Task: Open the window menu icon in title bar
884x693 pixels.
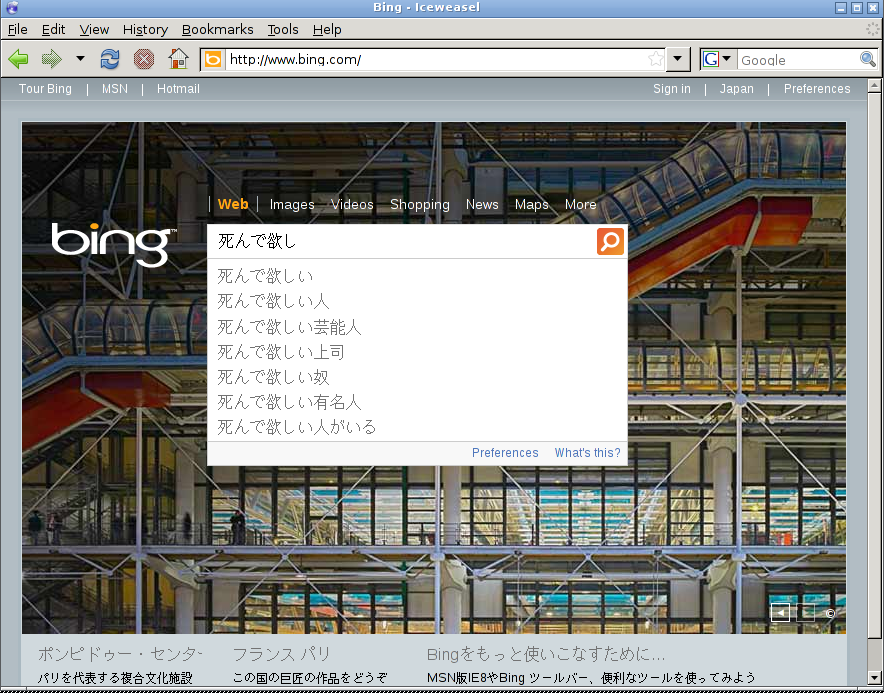Action: [12, 7]
